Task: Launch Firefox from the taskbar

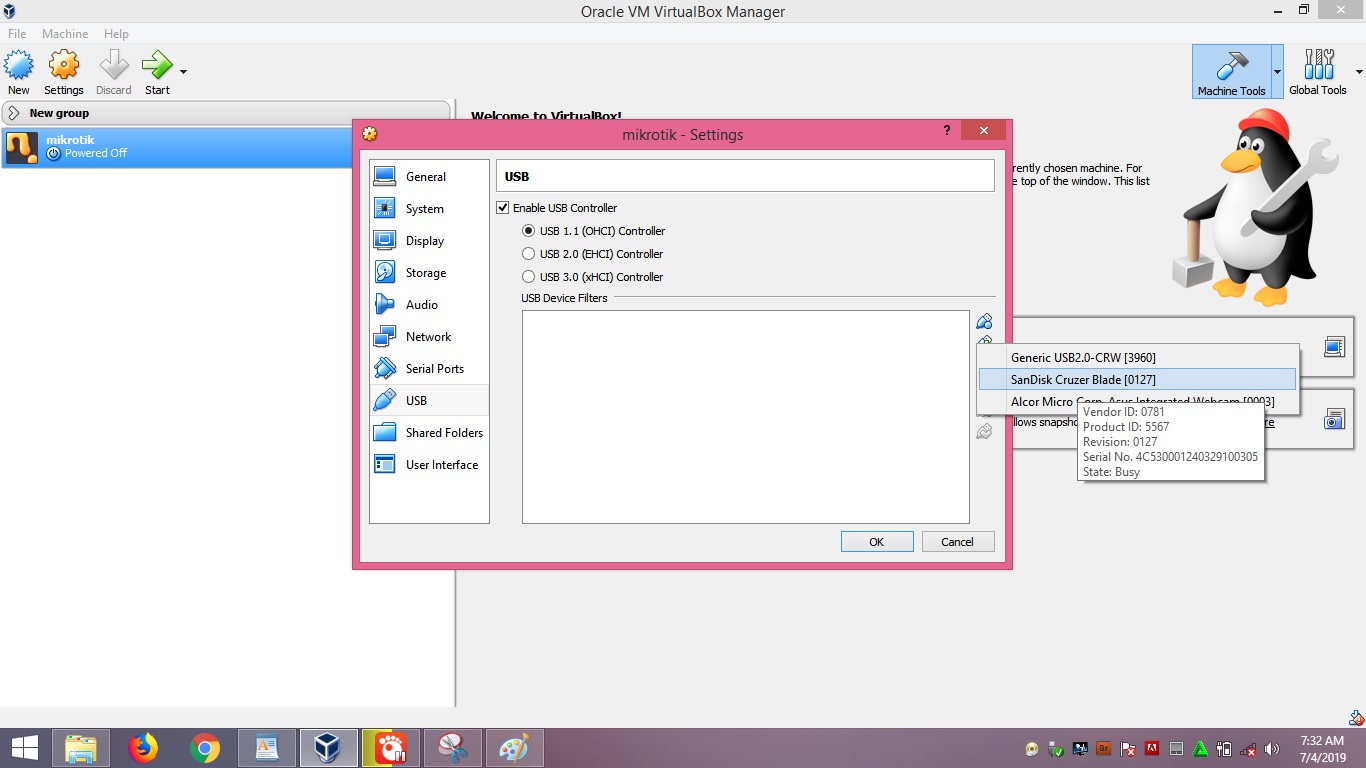Action: (143, 748)
